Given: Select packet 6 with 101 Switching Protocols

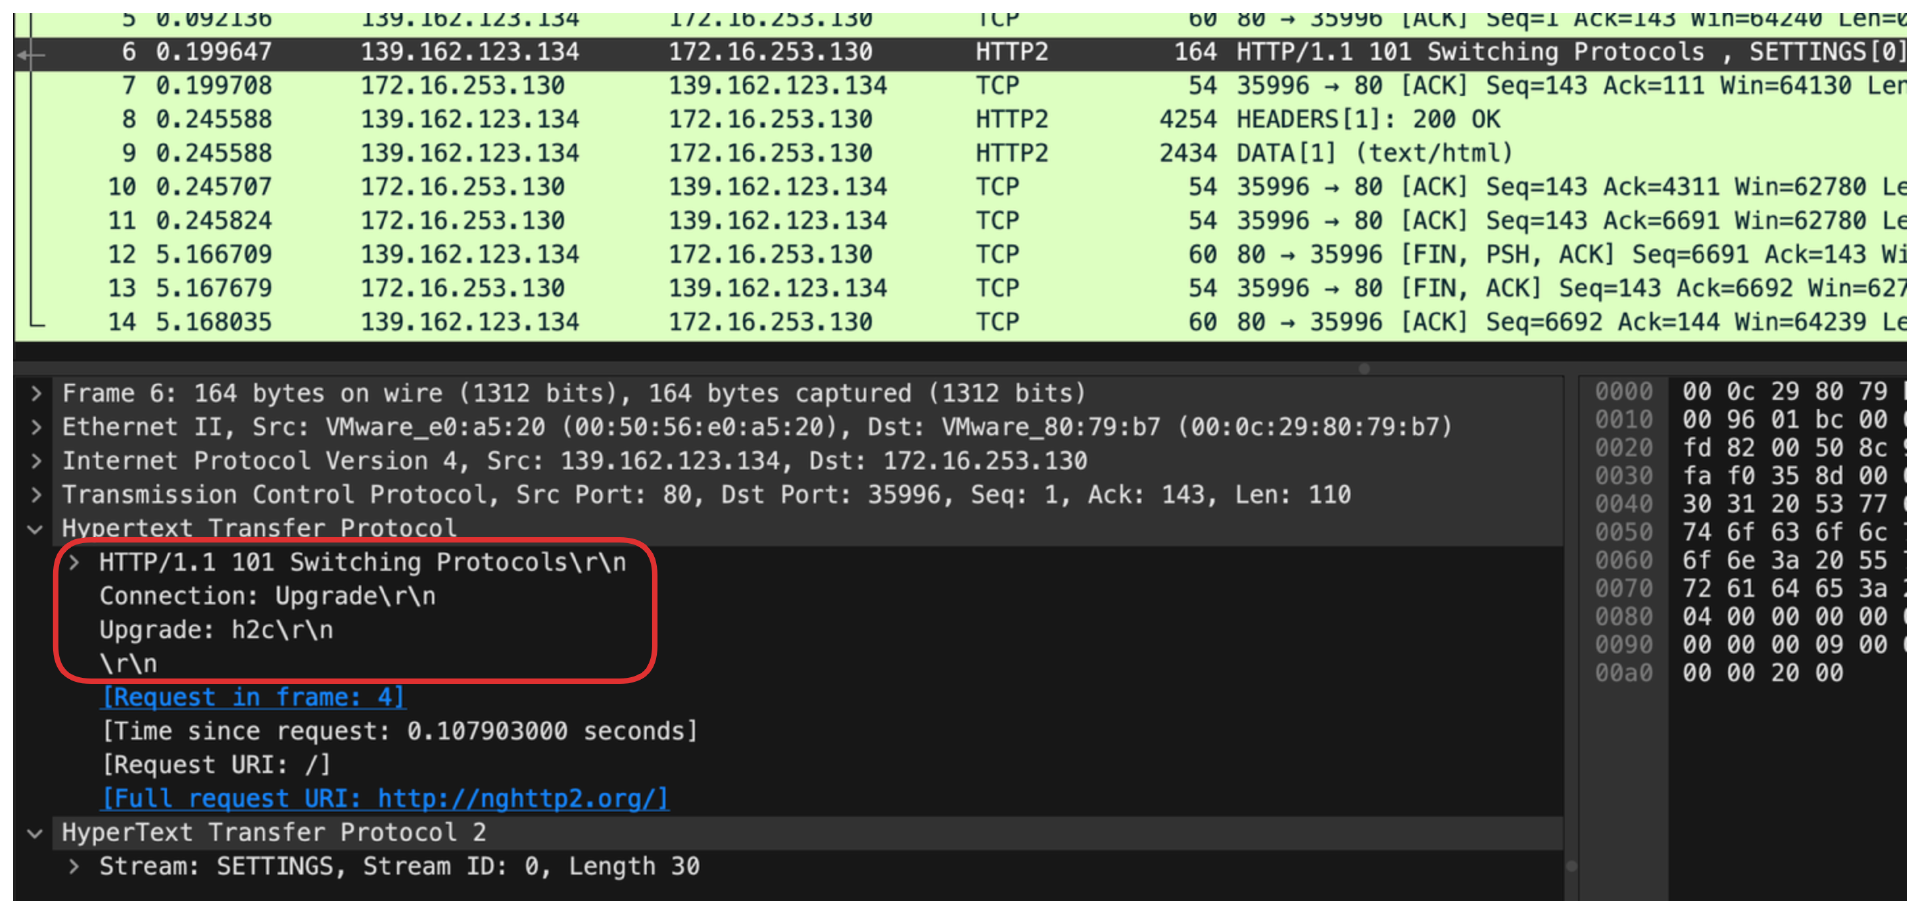Looking at the screenshot, I should coord(960,52).
